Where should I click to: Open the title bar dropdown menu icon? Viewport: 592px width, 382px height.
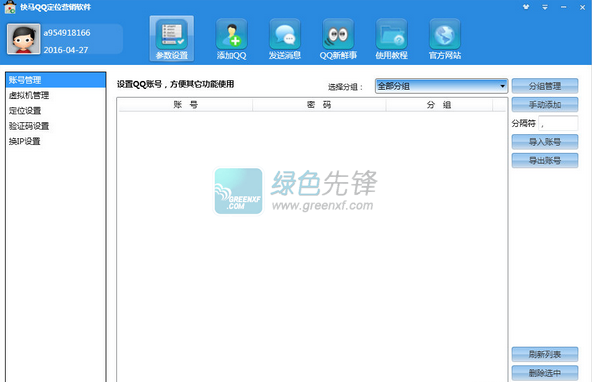coord(545,7)
